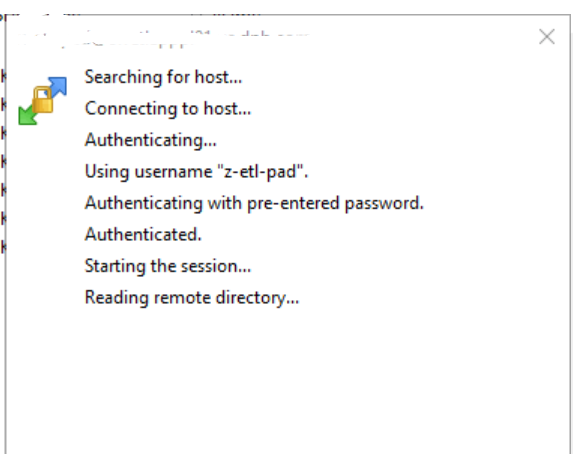Screen dimensions: 573x454
Task: Click the background window edge left of the dialog
Action: [2, 234]
